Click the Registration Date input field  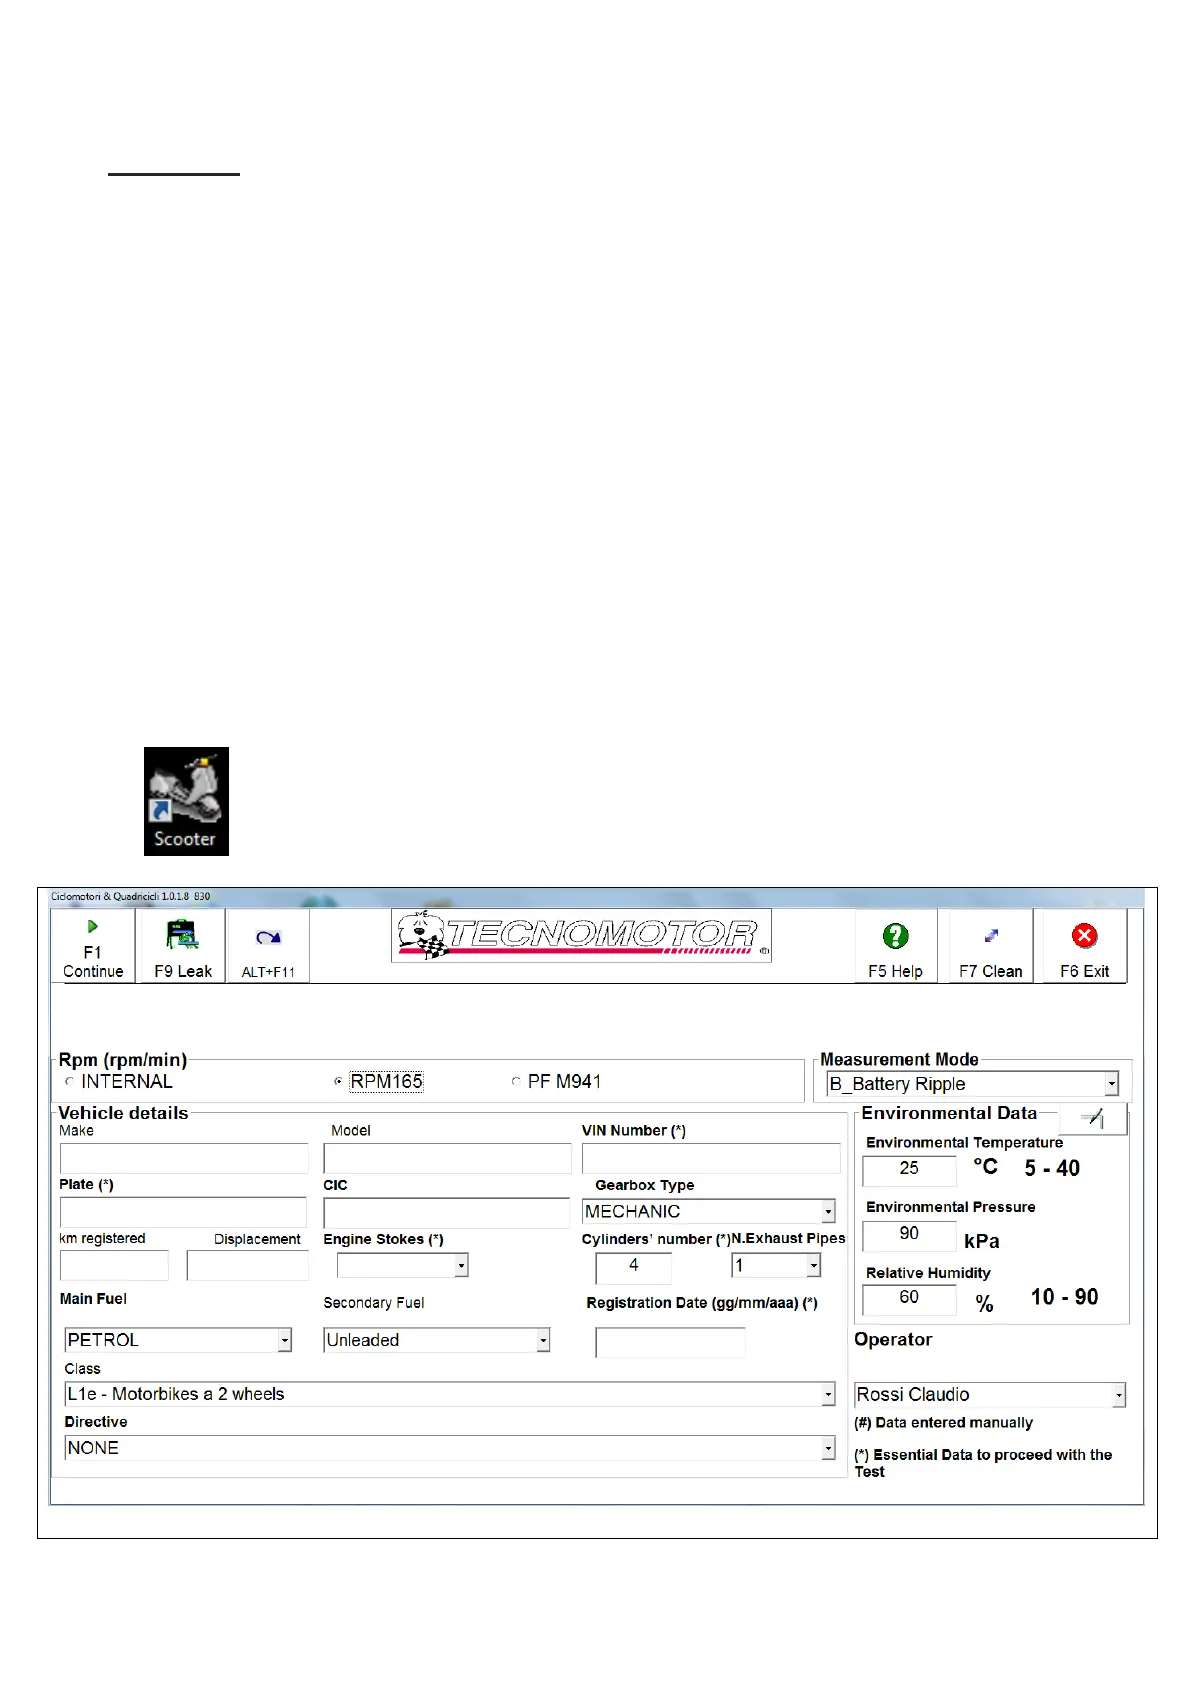[x=670, y=1342]
